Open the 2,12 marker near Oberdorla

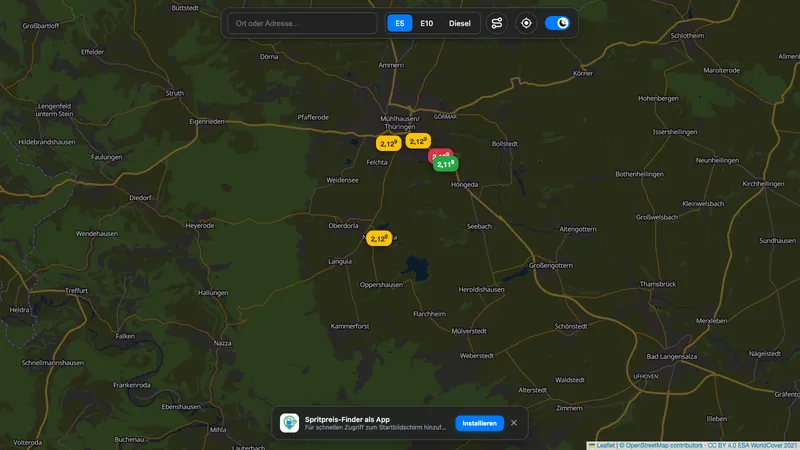[379, 238]
